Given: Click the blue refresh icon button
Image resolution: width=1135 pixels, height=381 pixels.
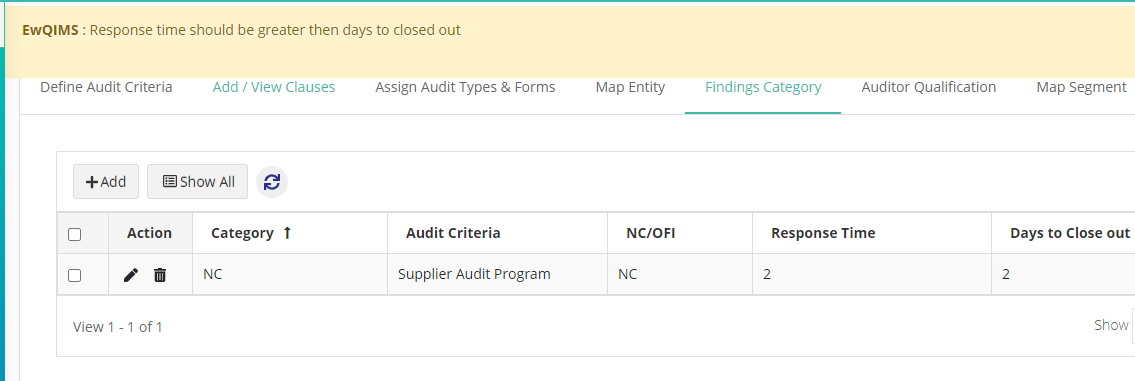Looking at the screenshot, I should click(272, 182).
